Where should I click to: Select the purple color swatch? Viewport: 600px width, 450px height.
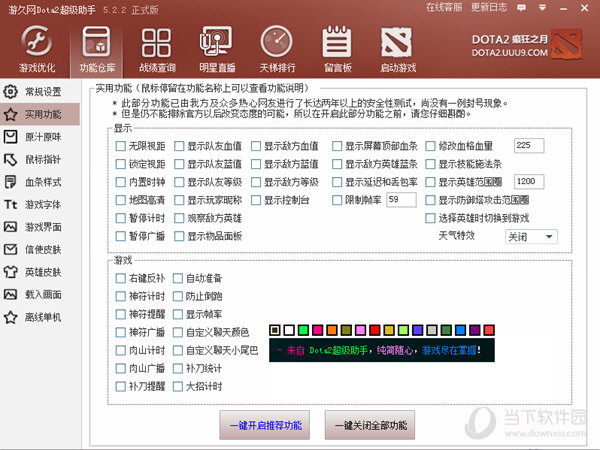point(474,330)
